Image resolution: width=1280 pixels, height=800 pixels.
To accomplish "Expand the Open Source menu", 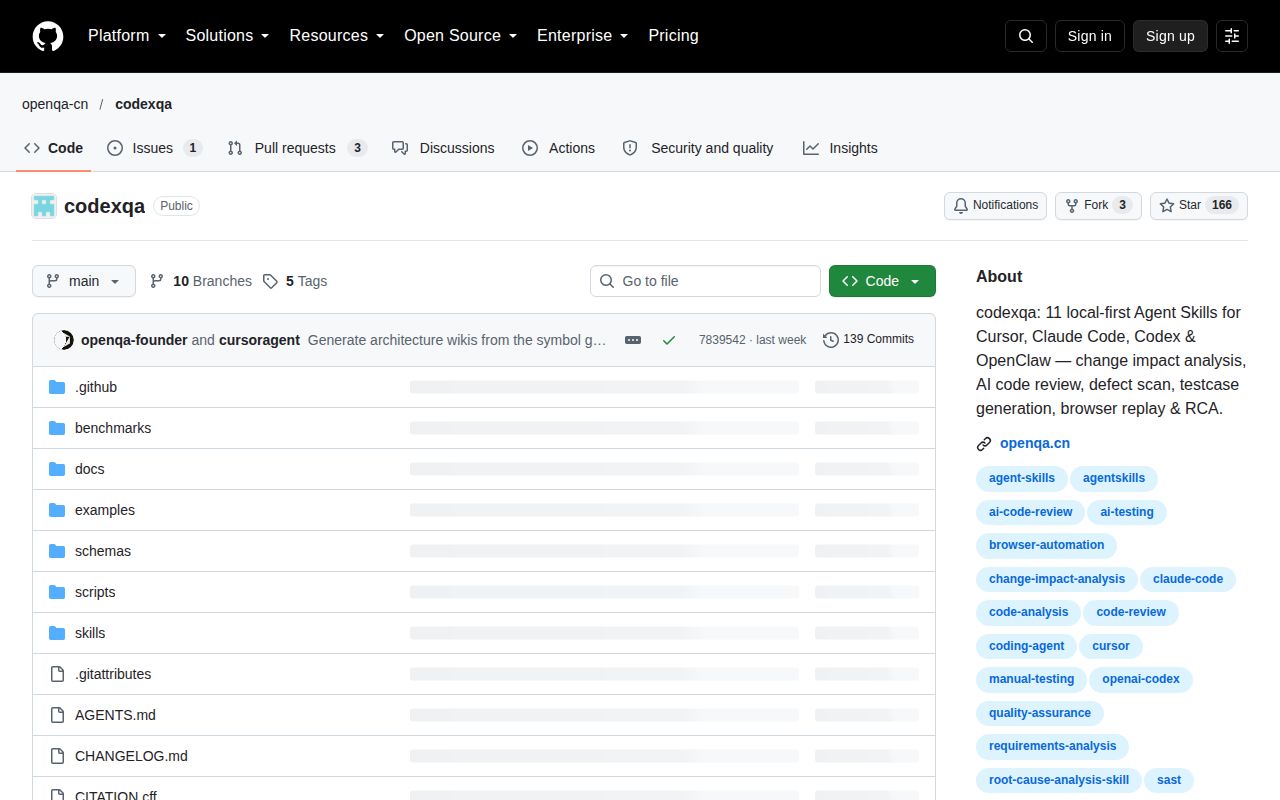I will click(460, 36).
